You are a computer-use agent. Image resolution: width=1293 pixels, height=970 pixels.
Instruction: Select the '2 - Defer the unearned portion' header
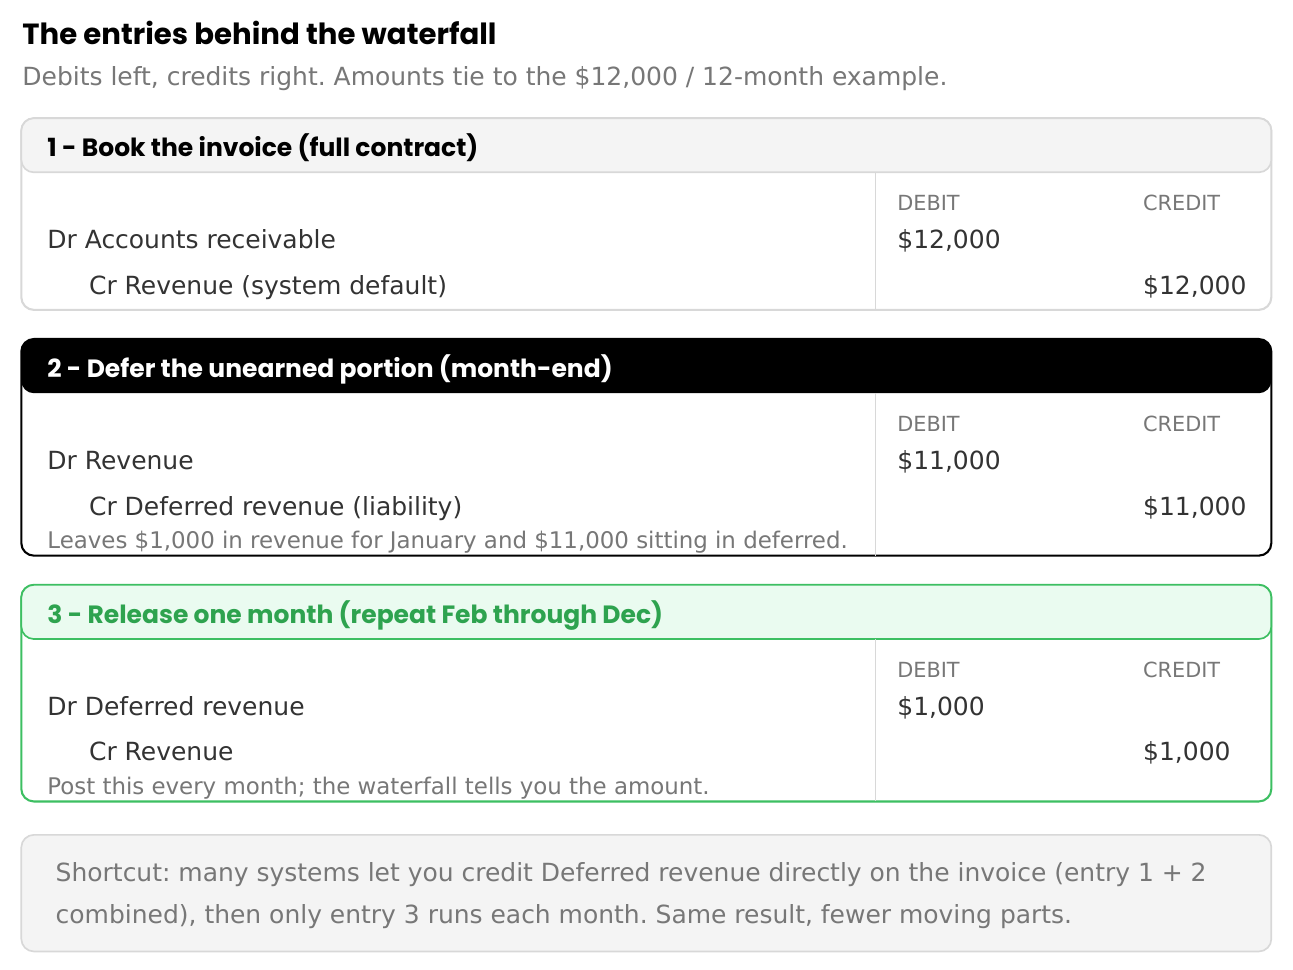click(646, 367)
